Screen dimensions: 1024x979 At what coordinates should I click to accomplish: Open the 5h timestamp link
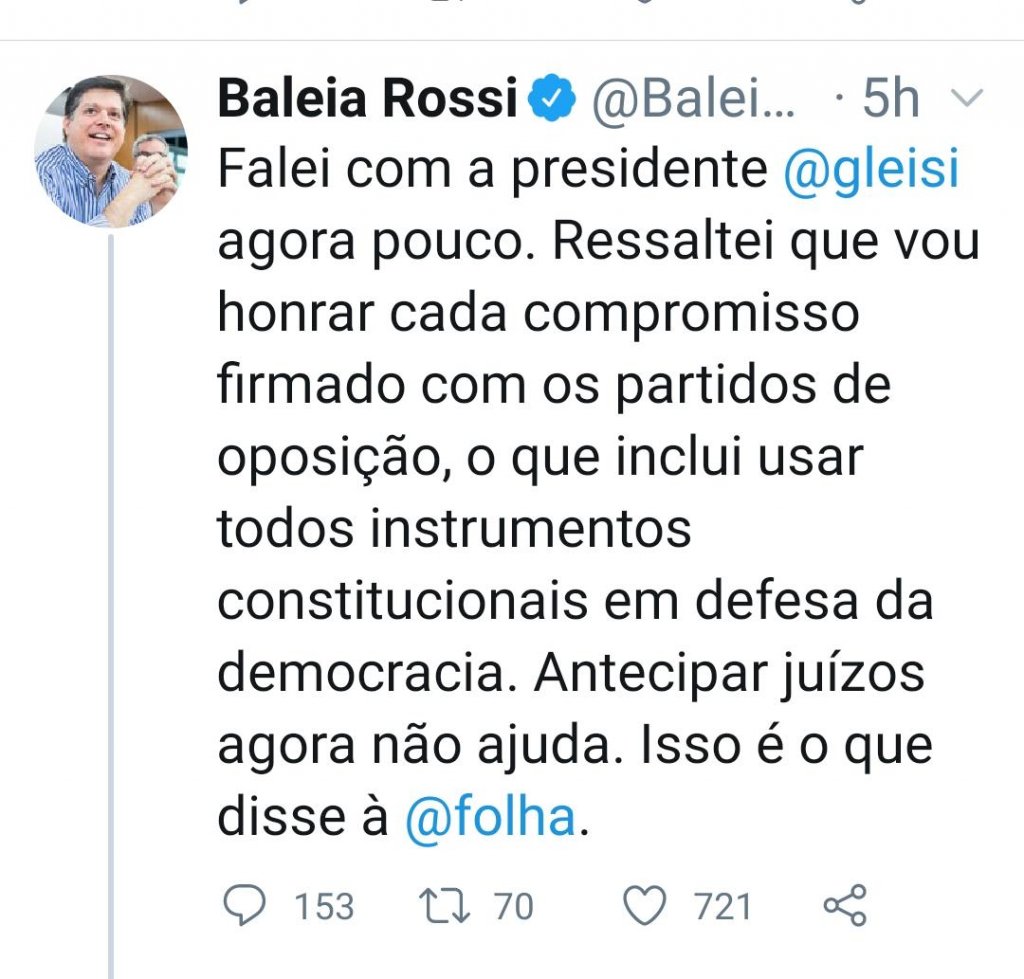(890, 100)
